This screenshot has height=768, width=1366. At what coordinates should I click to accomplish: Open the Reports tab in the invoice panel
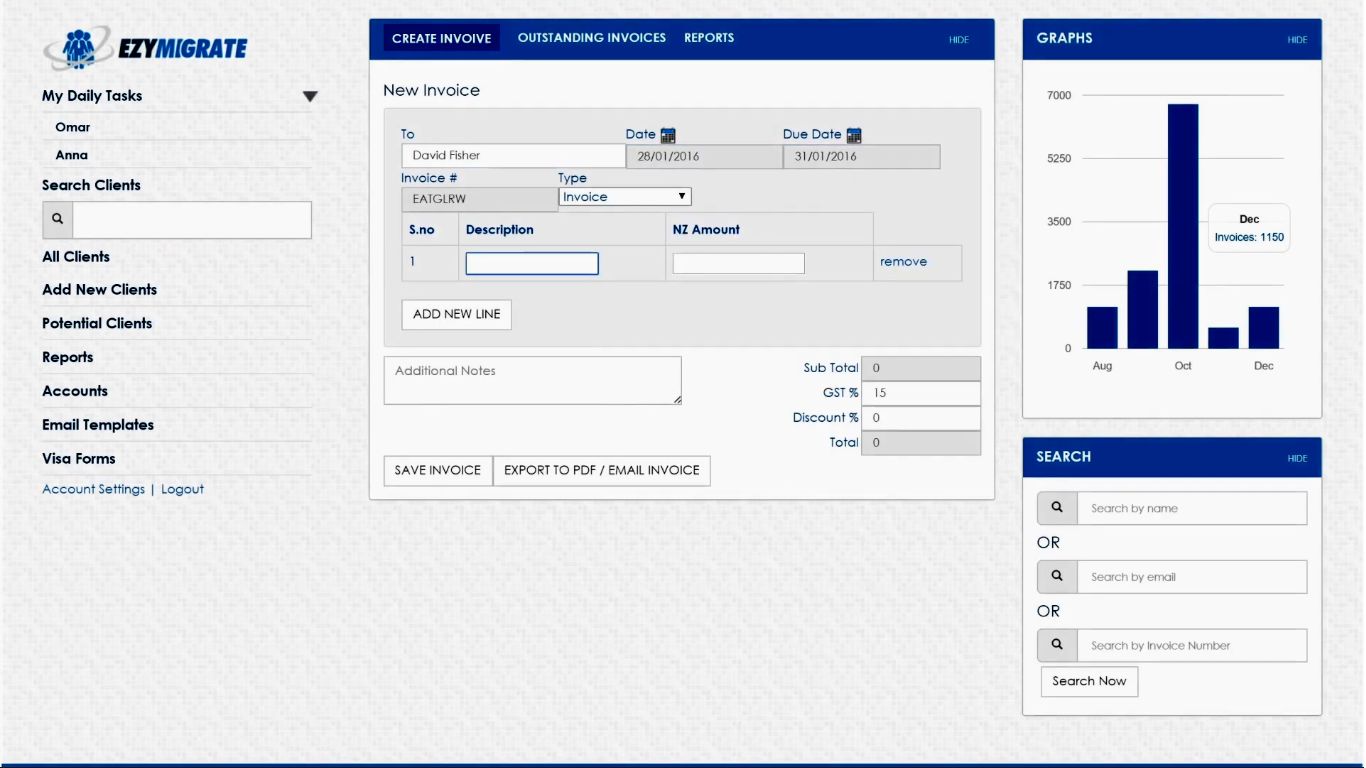click(x=709, y=38)
